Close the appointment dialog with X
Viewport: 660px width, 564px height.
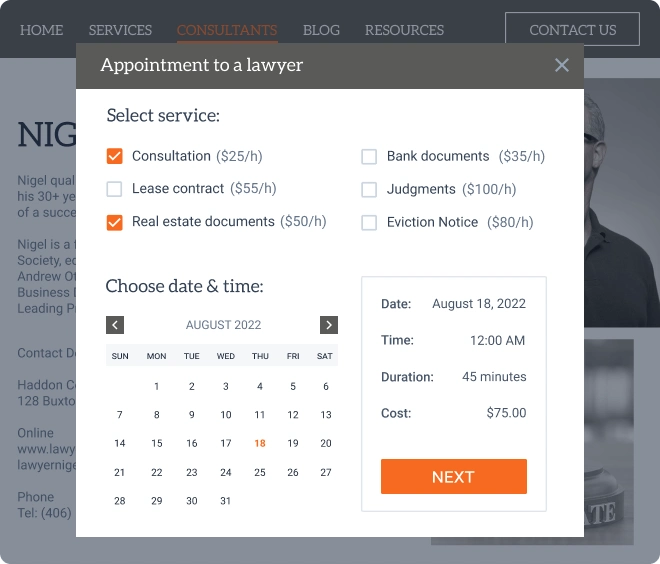pos(562,65)
